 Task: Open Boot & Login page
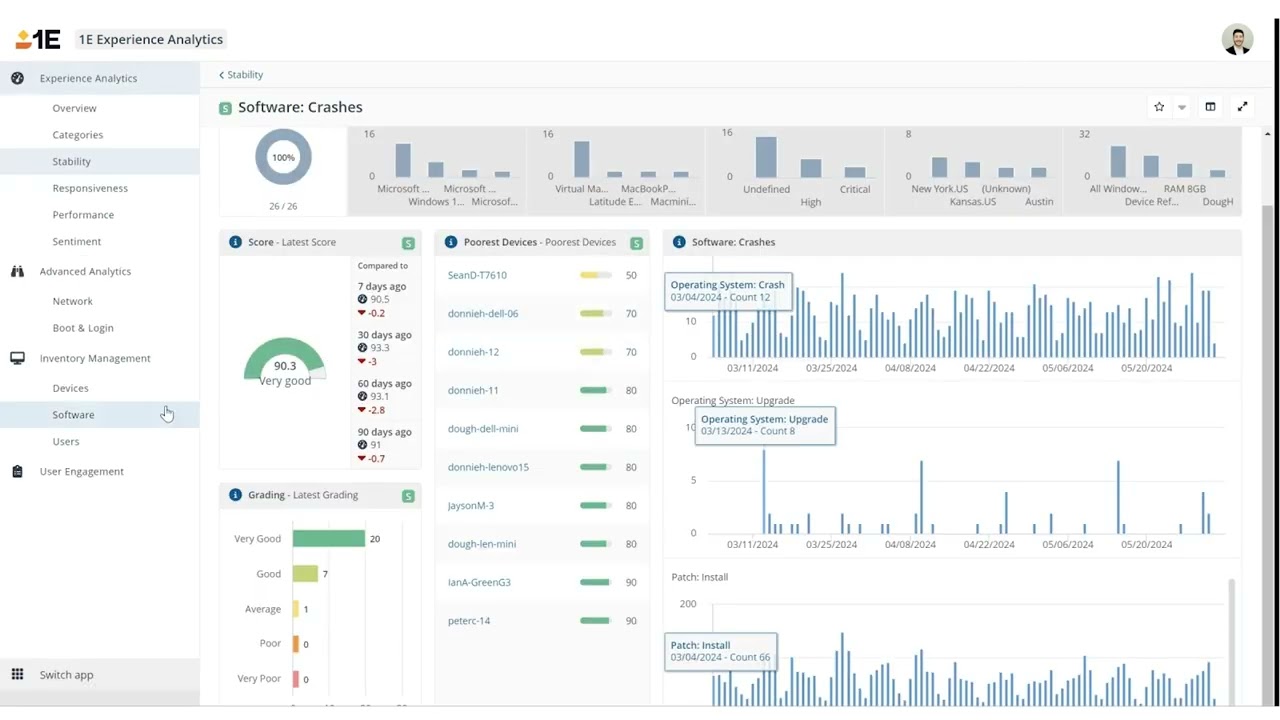[83, 328]
